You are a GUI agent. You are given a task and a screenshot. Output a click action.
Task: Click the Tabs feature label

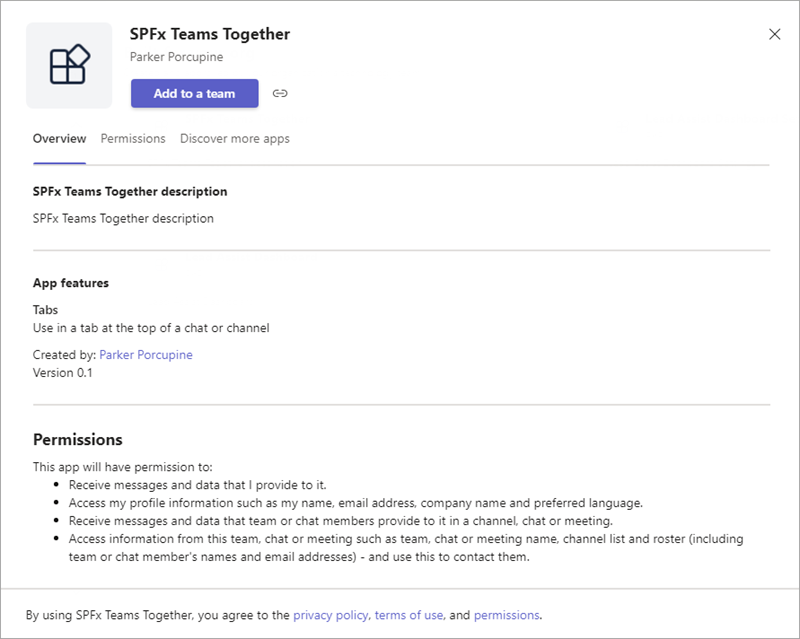coord(45,310)
